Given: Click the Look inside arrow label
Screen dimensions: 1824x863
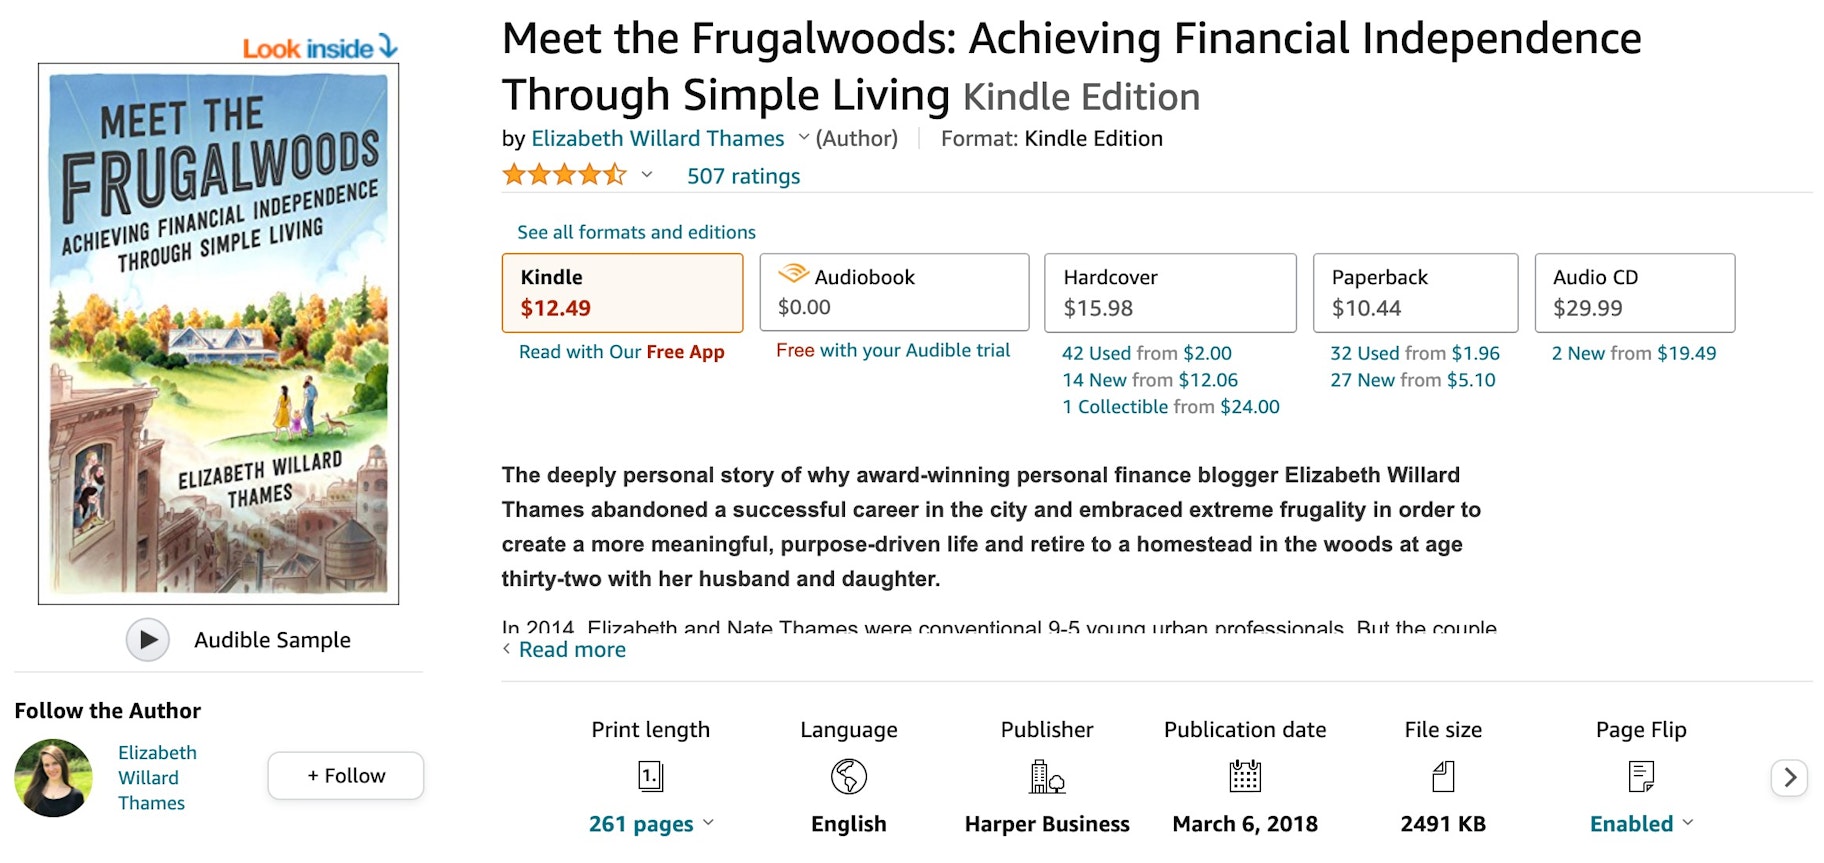Looking at the screenshot, I should 320,48.
